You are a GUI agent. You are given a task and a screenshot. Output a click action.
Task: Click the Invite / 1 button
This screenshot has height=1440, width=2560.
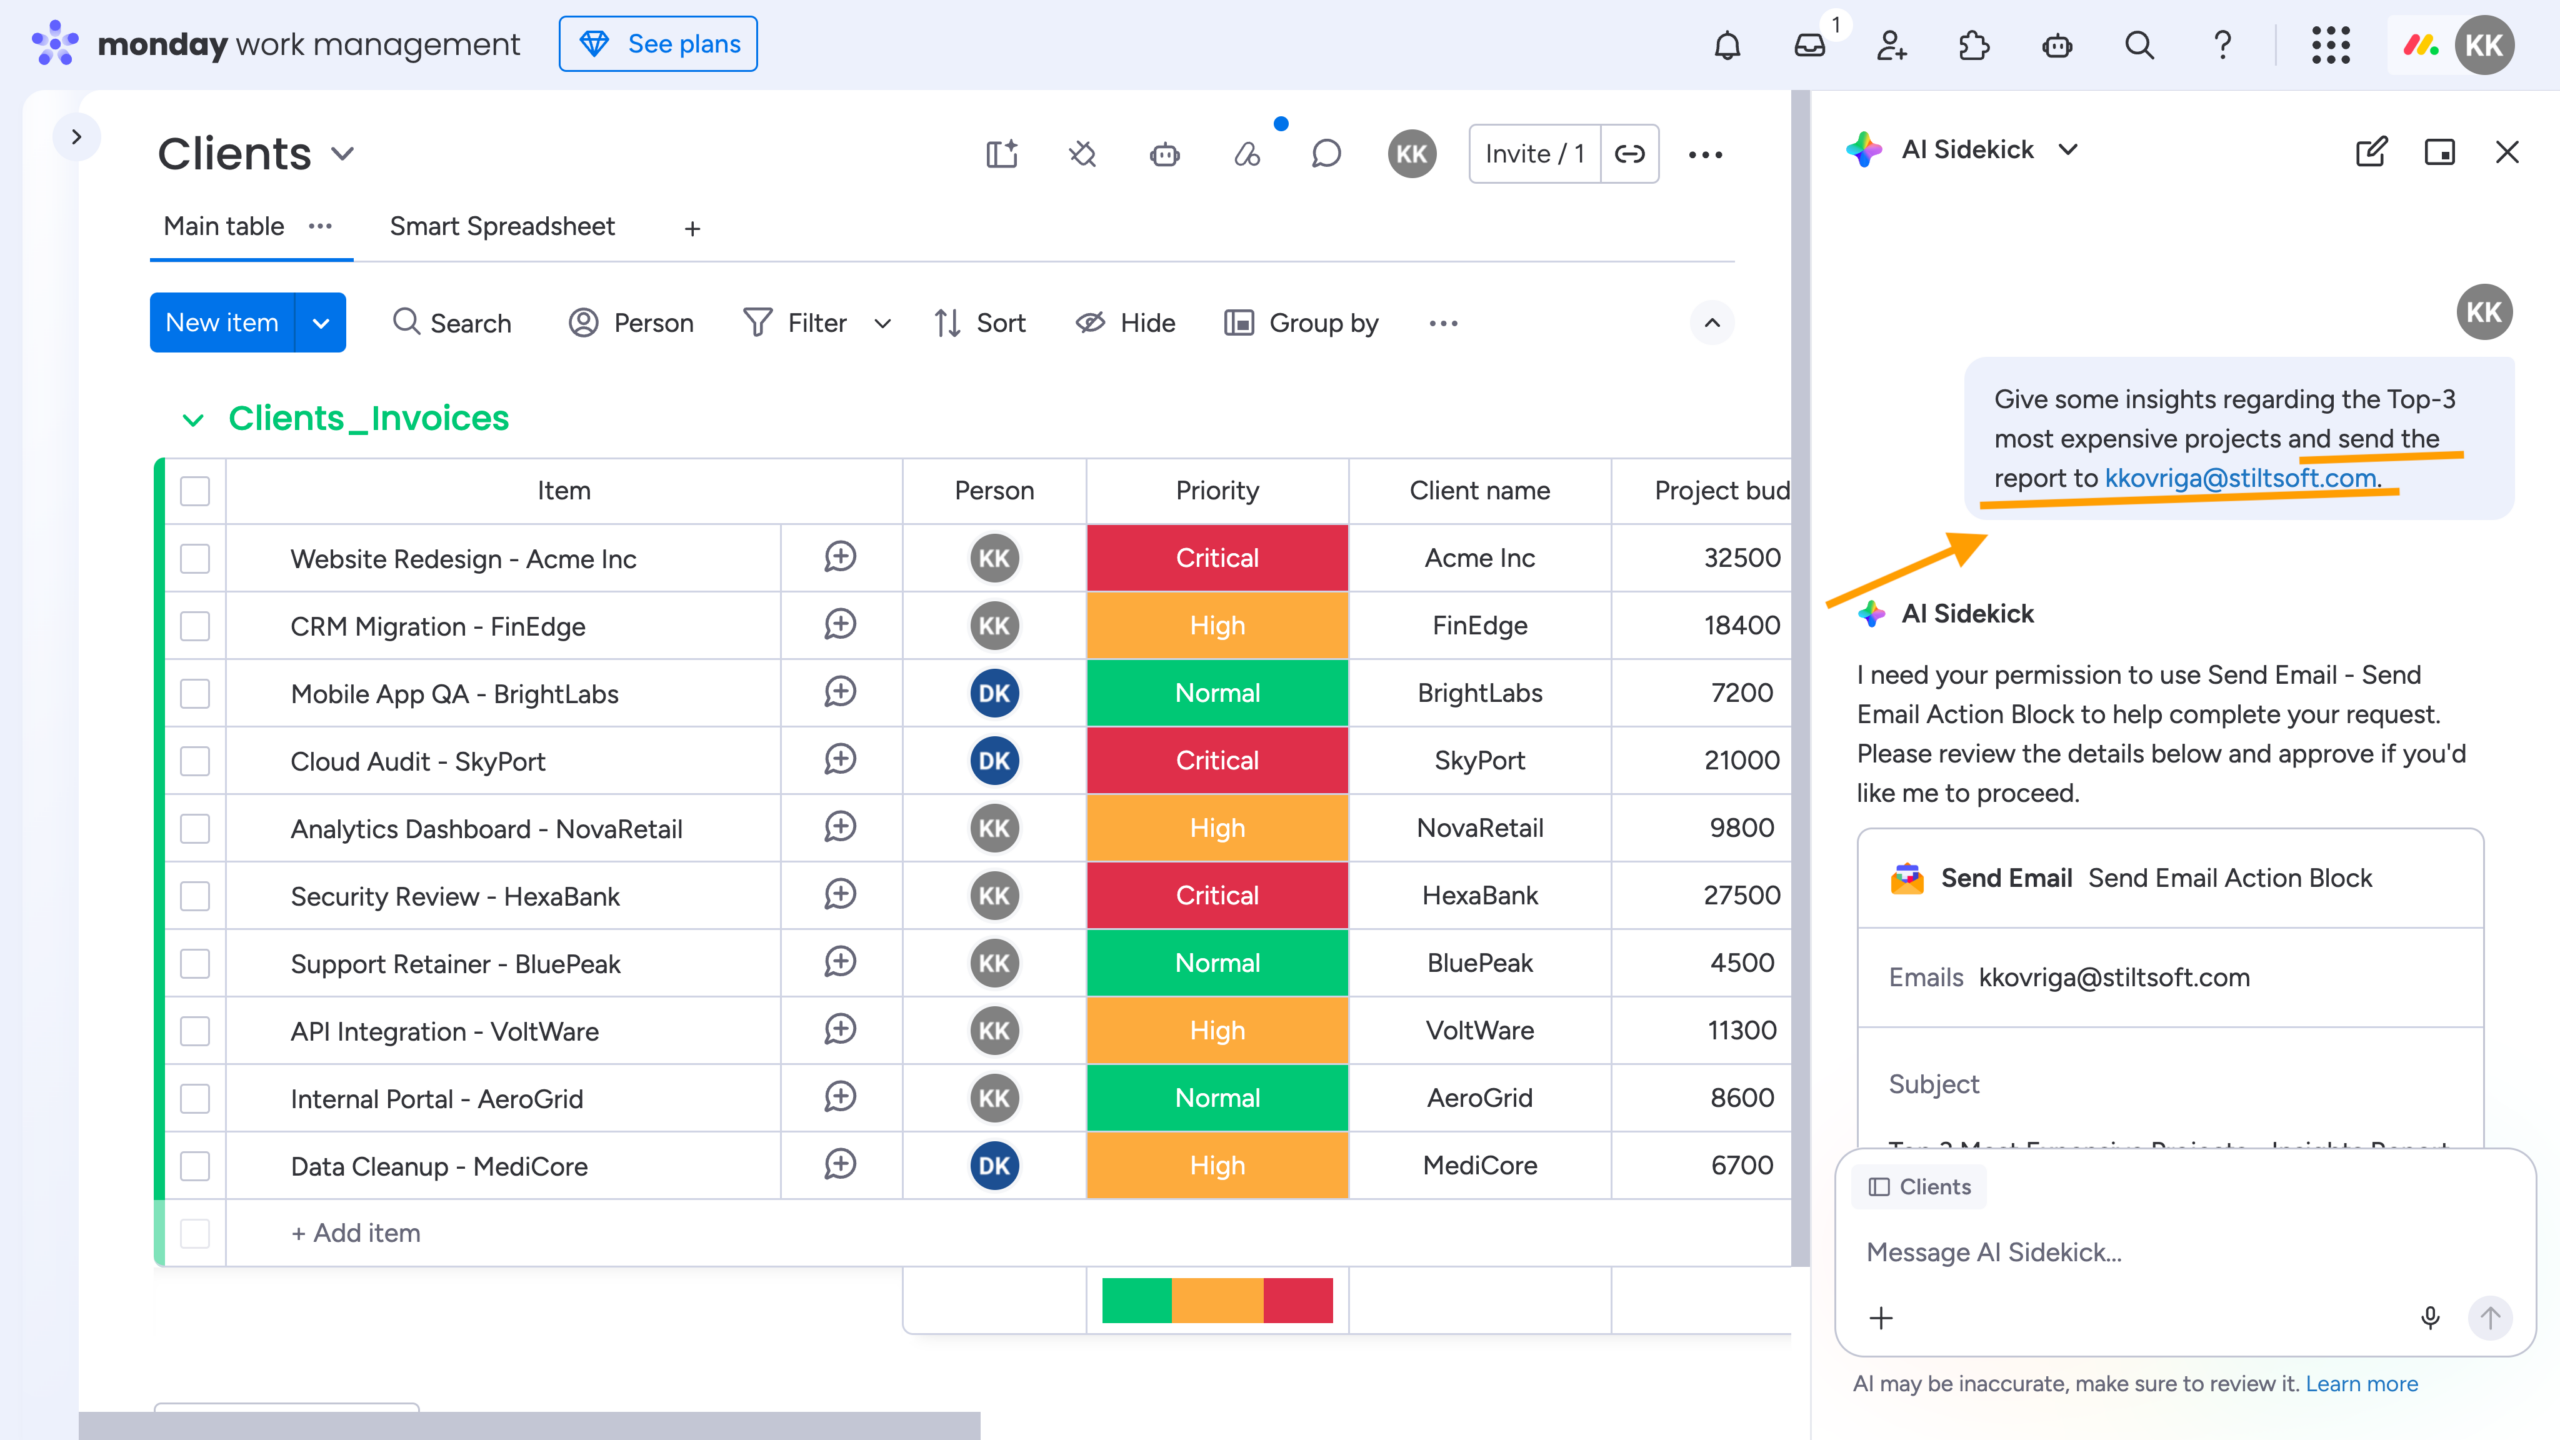1534,154
